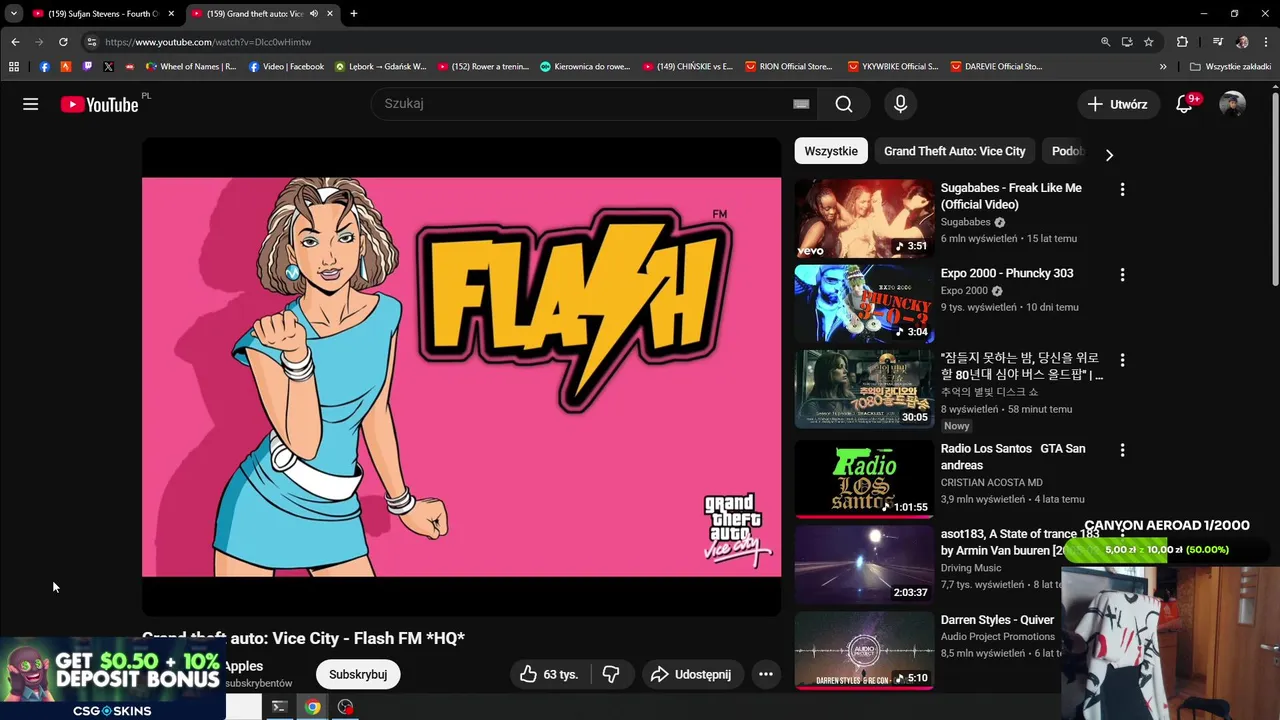This screenshot has height=720, width=1280.
Task: Click the search magnifier button
Action: pos(844,104)
